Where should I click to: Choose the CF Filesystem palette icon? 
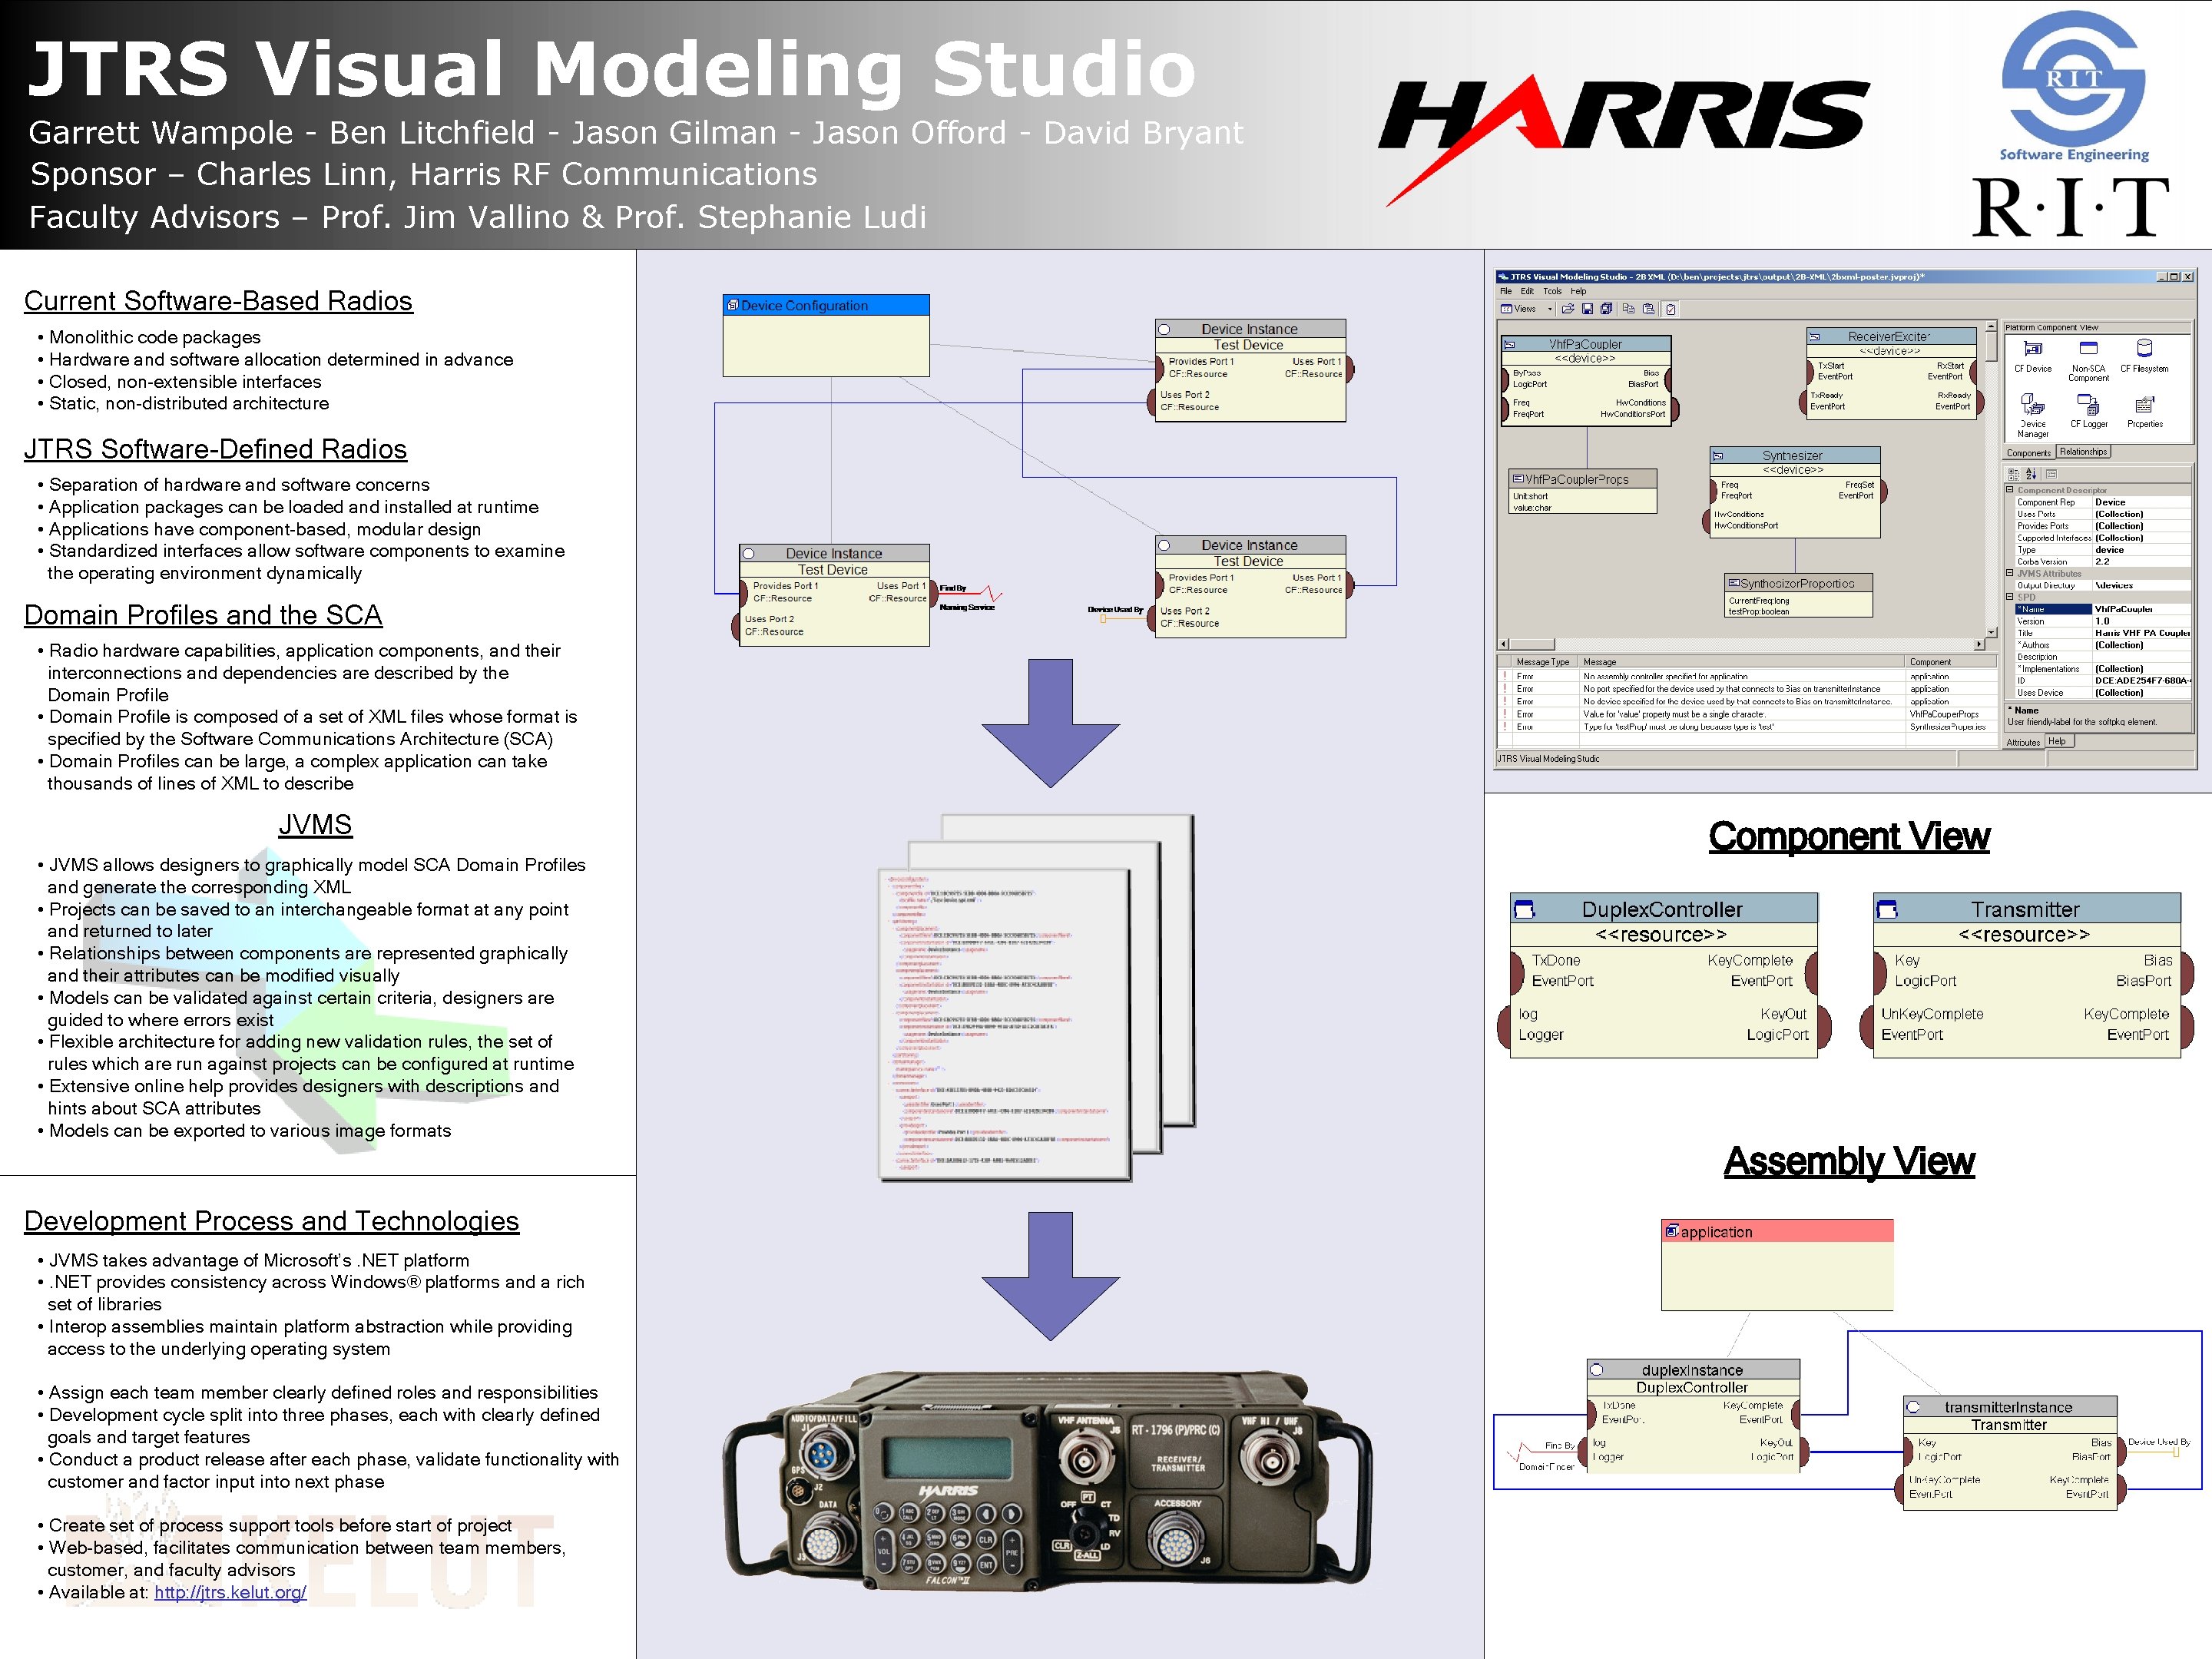coord(2144,348)
